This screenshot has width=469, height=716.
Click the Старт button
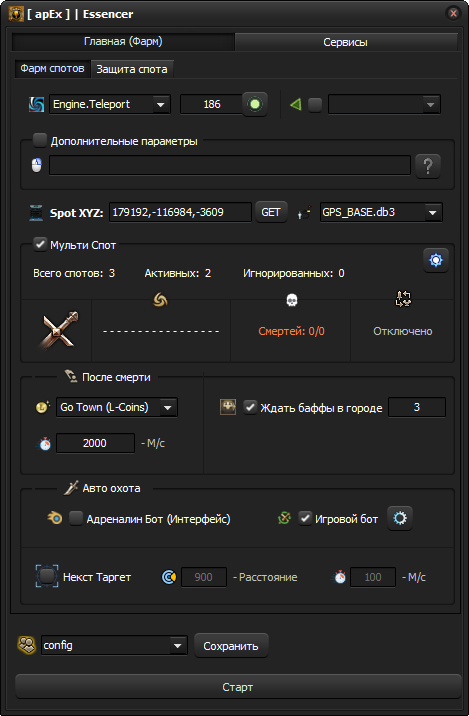(x=238, y=687)
